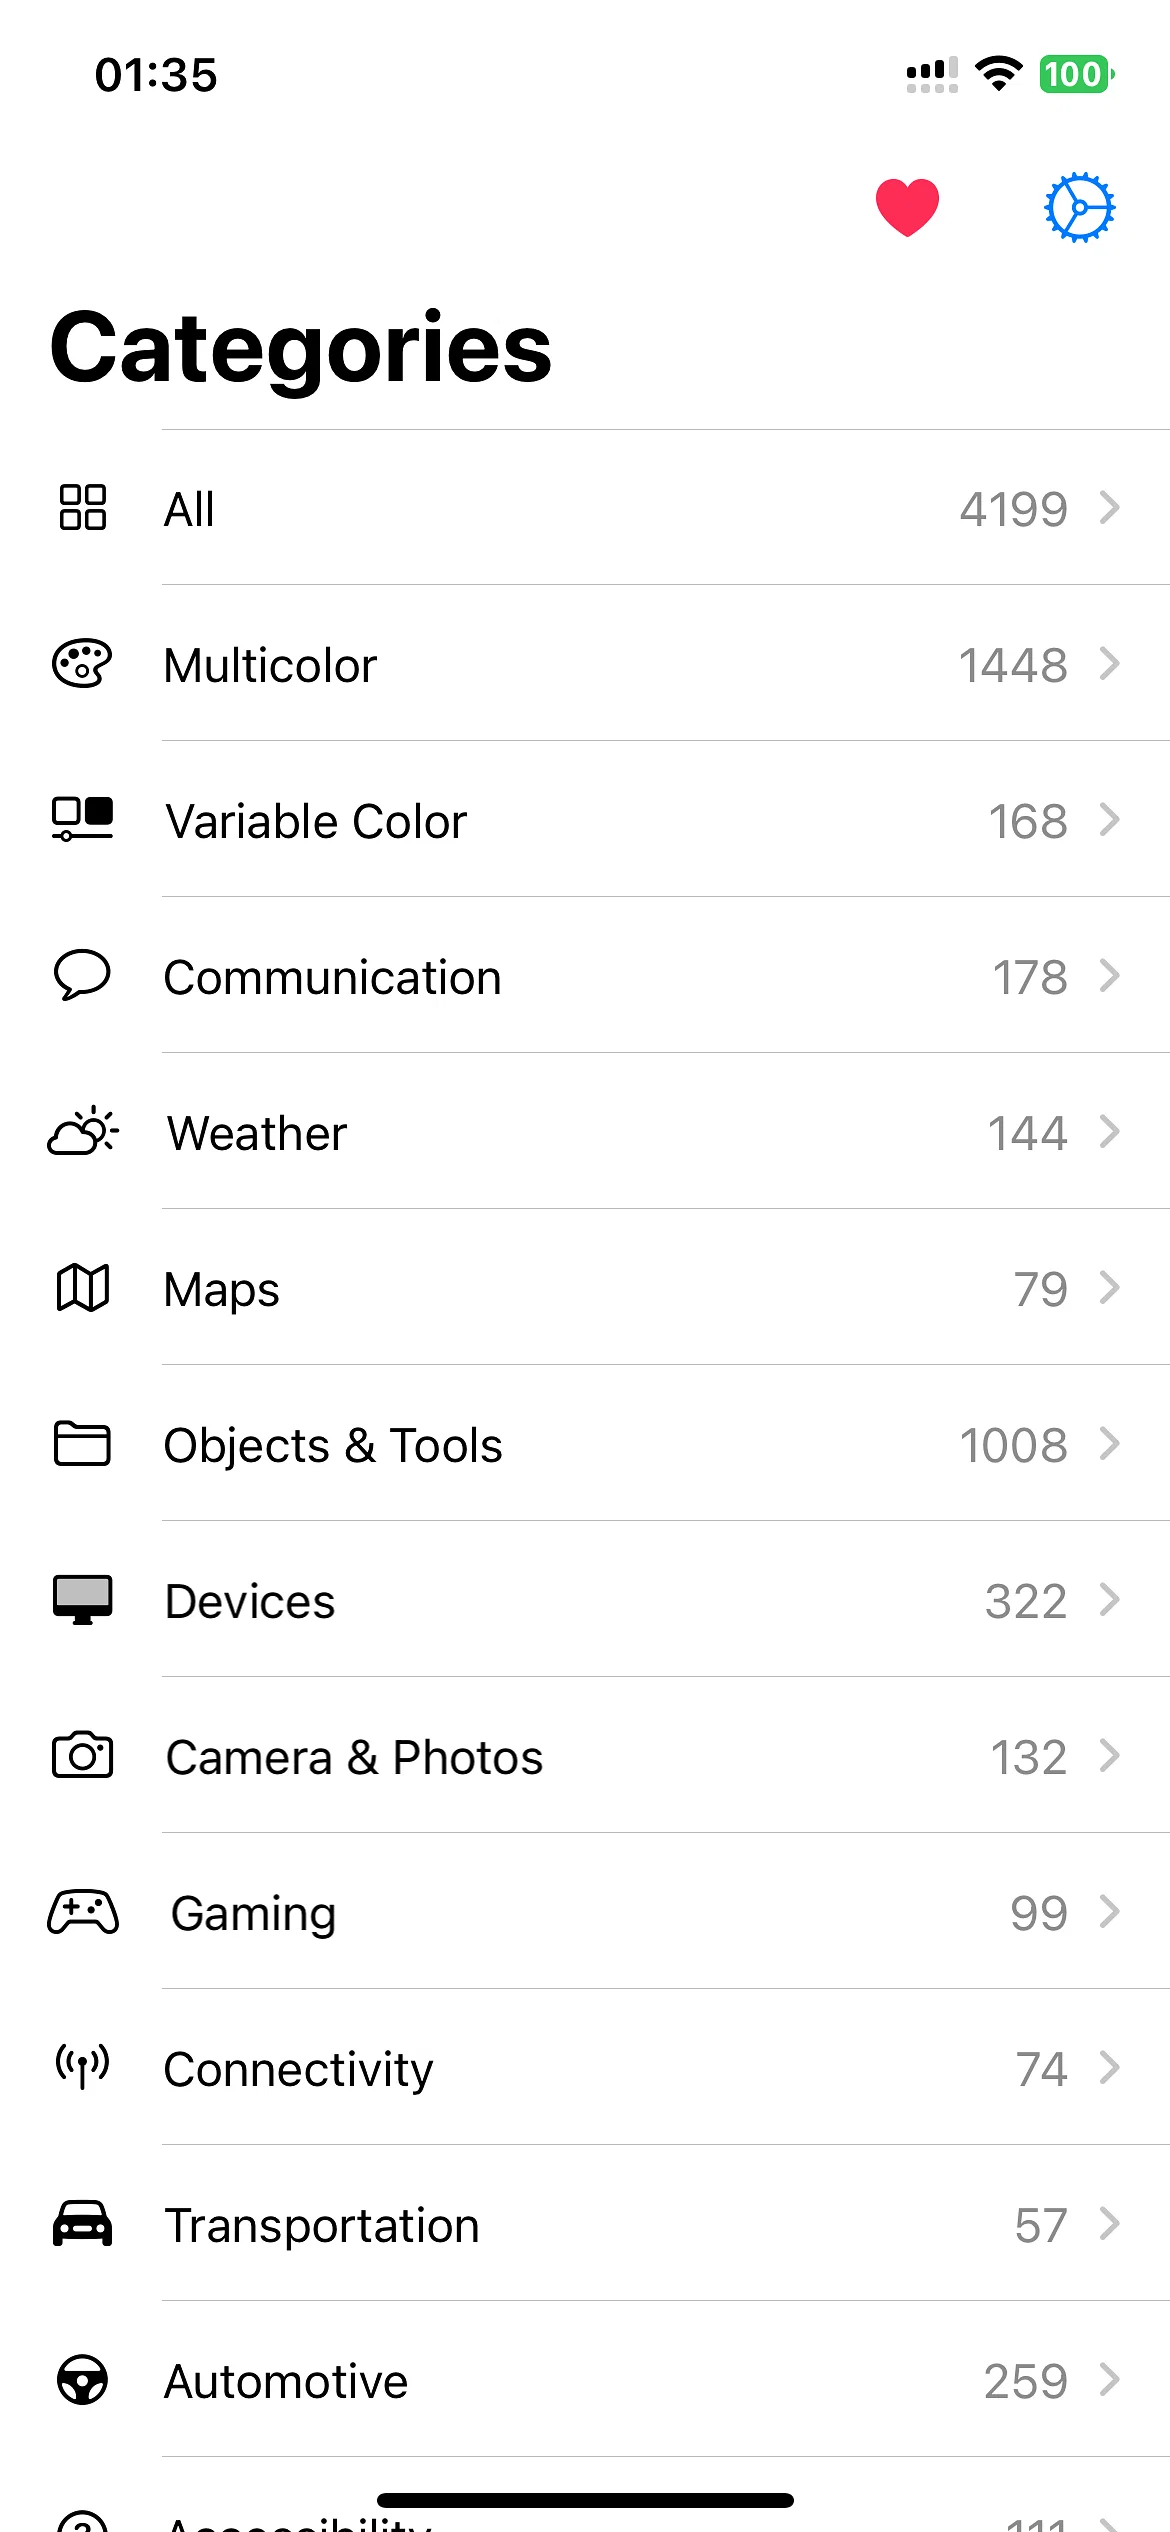Tap the Connectivity antenna icon
The image size is (1170, 2532).
pyautogui.click(x=83, y=2067)
